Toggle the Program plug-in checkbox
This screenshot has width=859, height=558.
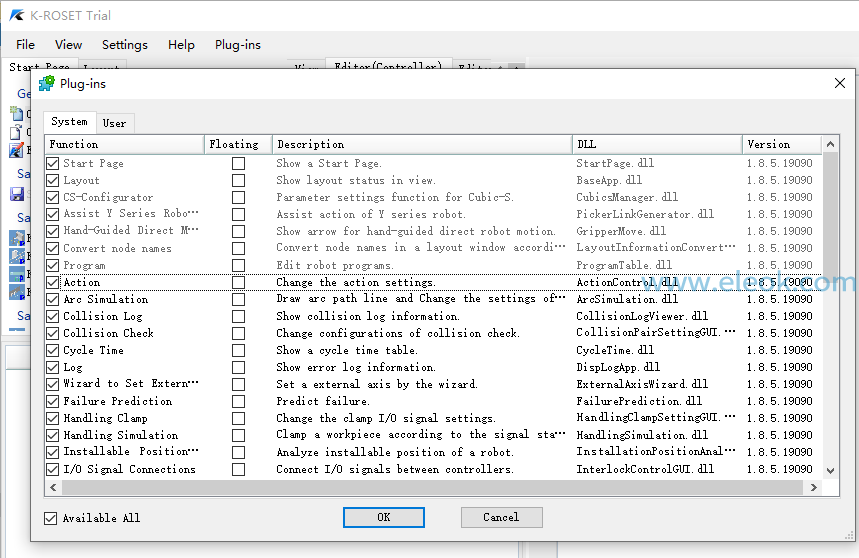(53, 265)
